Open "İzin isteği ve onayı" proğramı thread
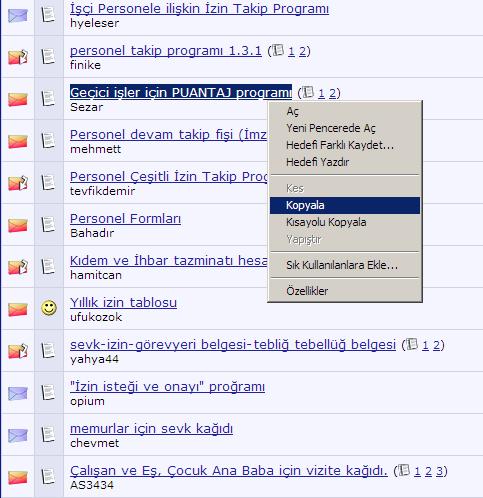Viewport: 483px width, 498px height. [x=167, y=387]
